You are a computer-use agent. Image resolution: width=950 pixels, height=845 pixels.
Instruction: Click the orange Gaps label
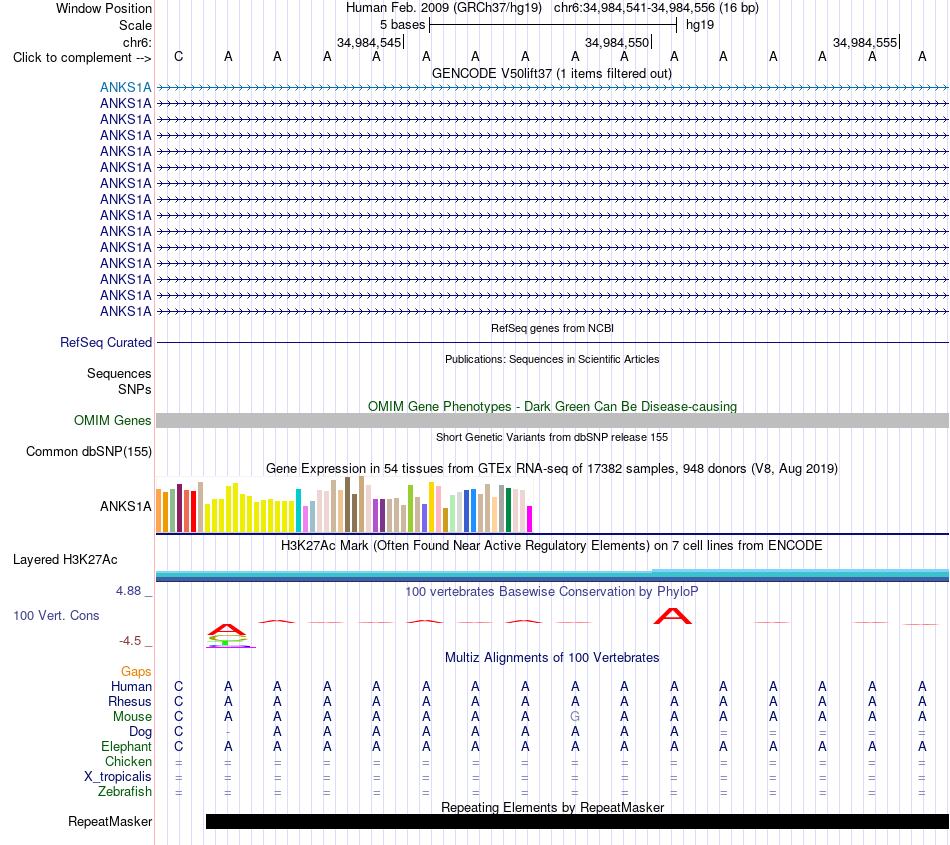(136, 671)
